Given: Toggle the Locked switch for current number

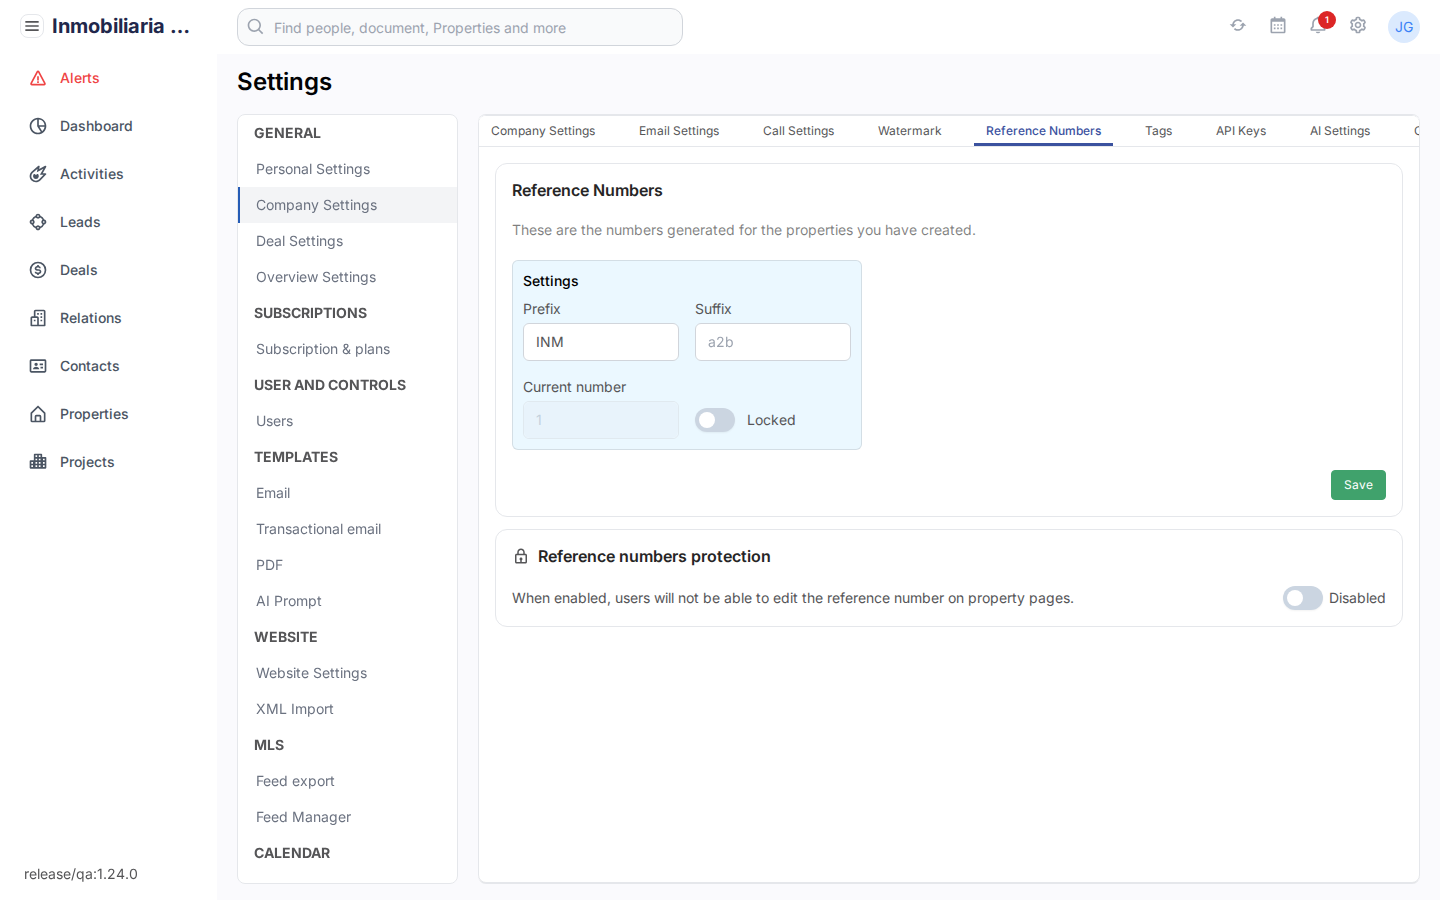Looking at the screenshot, I should pos(714,420).
